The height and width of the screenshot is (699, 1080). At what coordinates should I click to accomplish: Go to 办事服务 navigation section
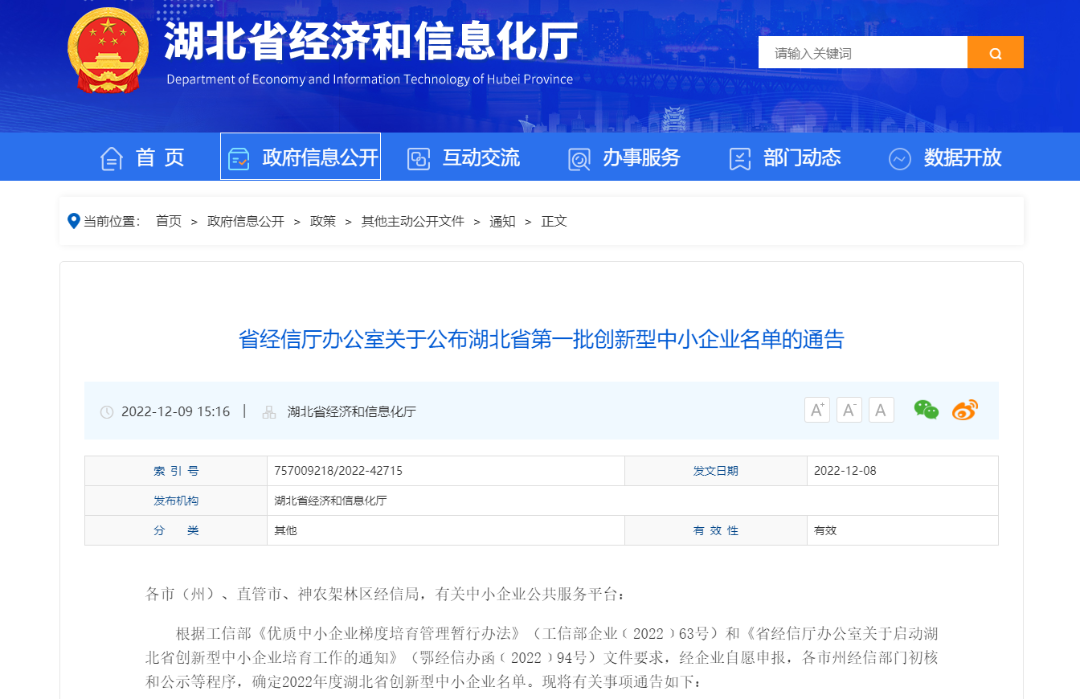pyautogui.click(x=624, y=158)
